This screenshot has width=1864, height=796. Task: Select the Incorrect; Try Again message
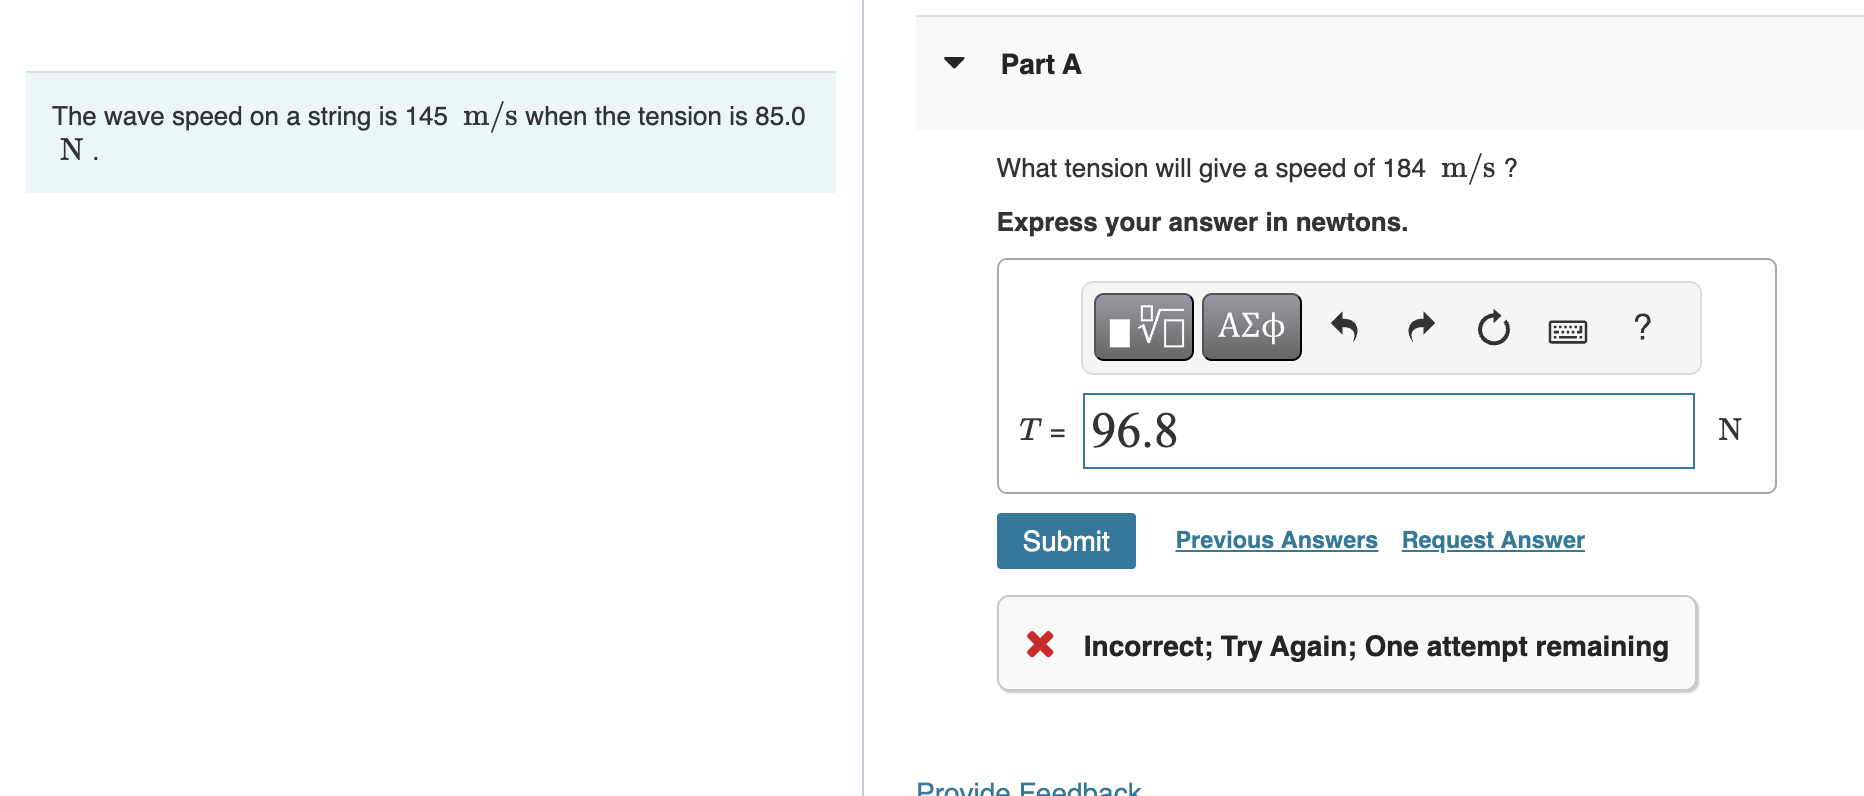1375,646
